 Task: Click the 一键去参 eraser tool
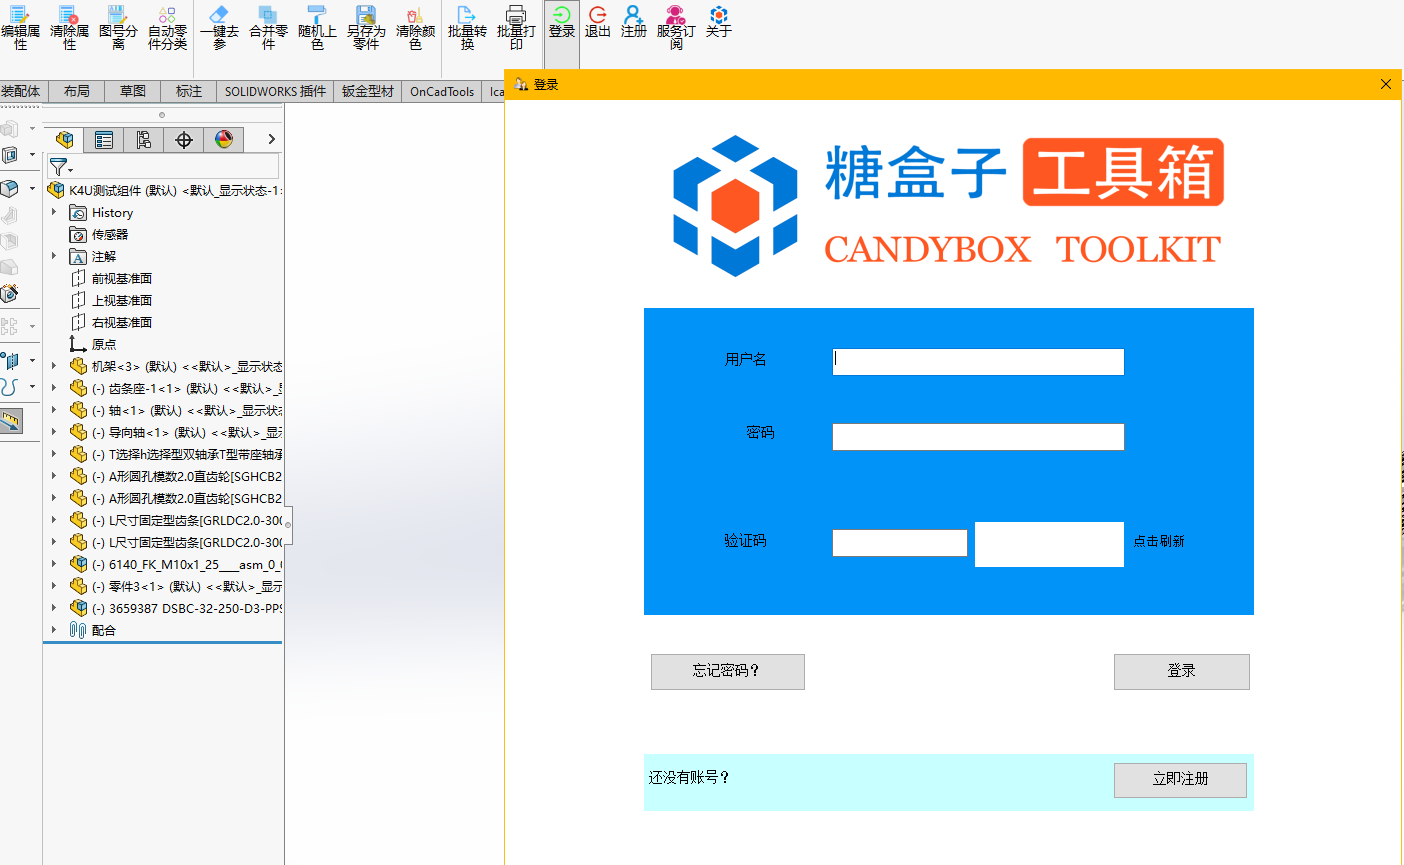pyautogui.click(x=219, y=27)
